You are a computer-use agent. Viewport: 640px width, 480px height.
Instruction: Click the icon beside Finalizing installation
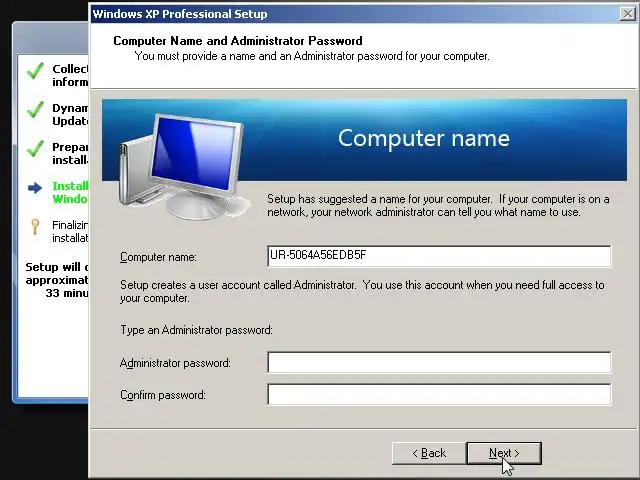35,227
